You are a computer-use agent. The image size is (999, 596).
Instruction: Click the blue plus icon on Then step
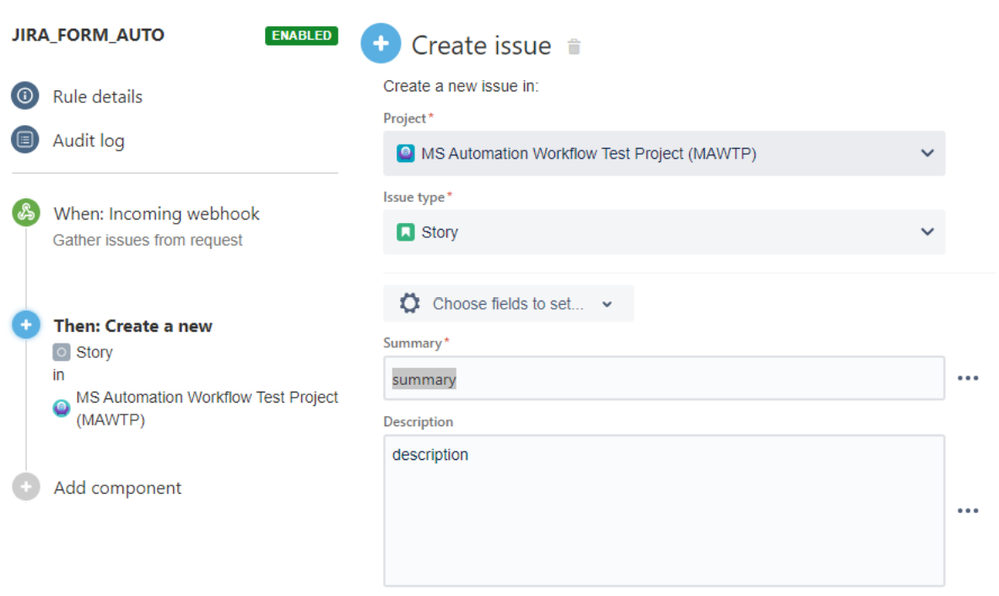coord(26,325)
